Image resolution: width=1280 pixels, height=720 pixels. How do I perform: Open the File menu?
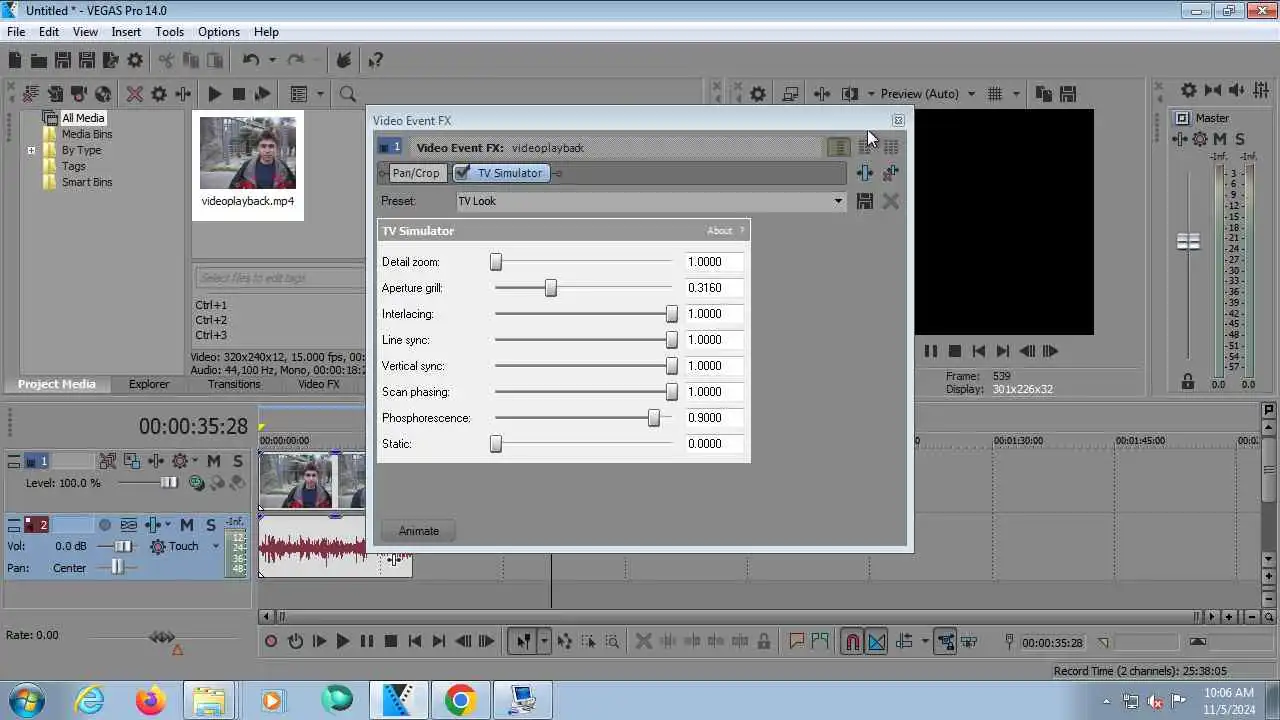pos(16,32)
